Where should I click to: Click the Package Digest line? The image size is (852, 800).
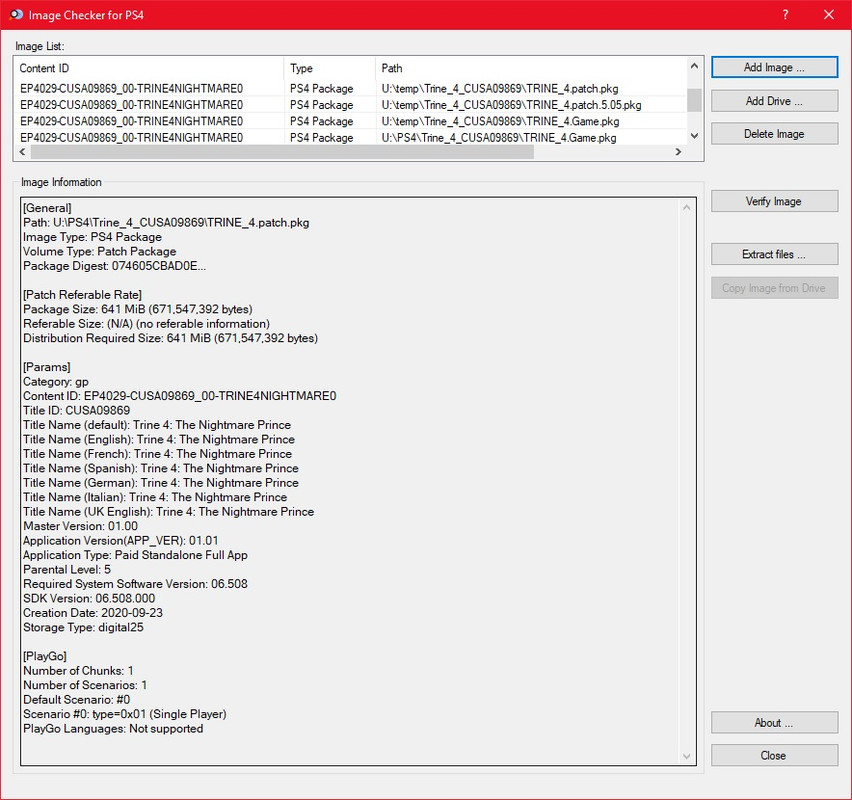coord(115,266)
